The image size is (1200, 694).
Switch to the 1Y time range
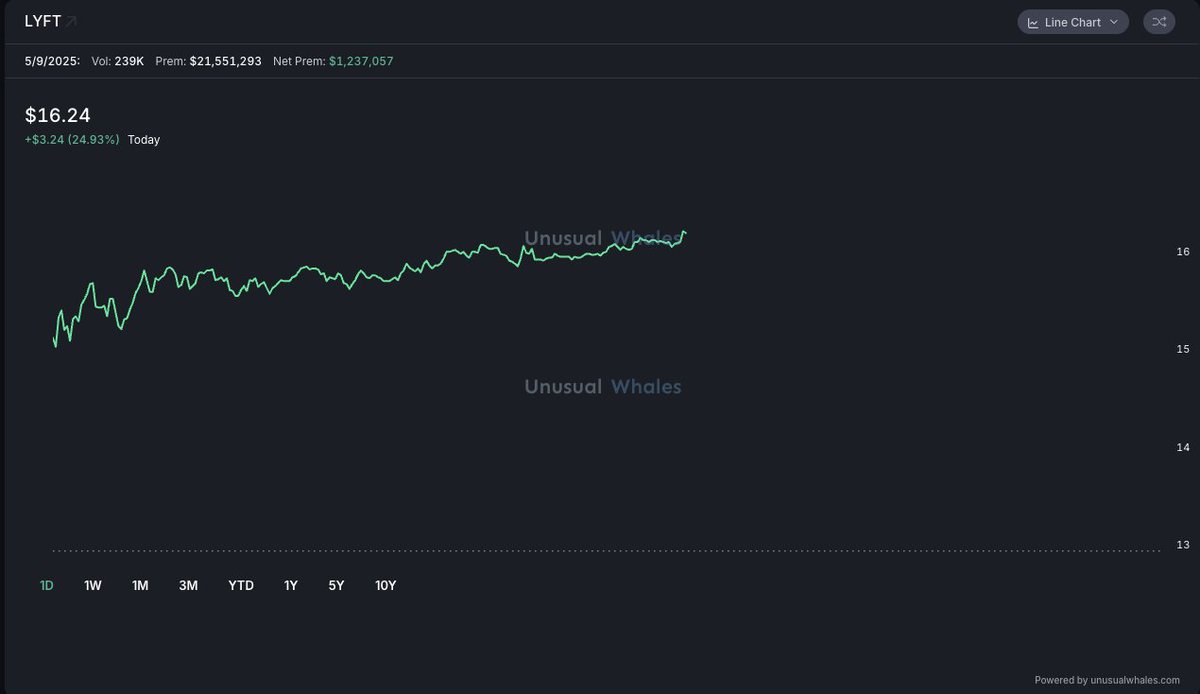291,586
